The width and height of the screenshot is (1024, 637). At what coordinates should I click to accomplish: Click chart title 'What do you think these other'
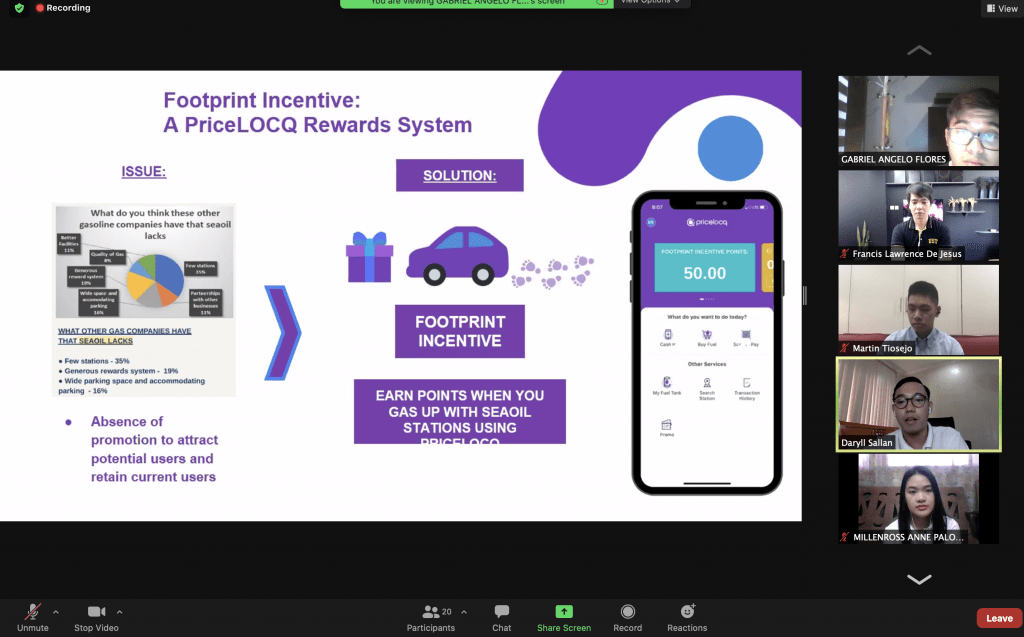click(x=155, y=213)
